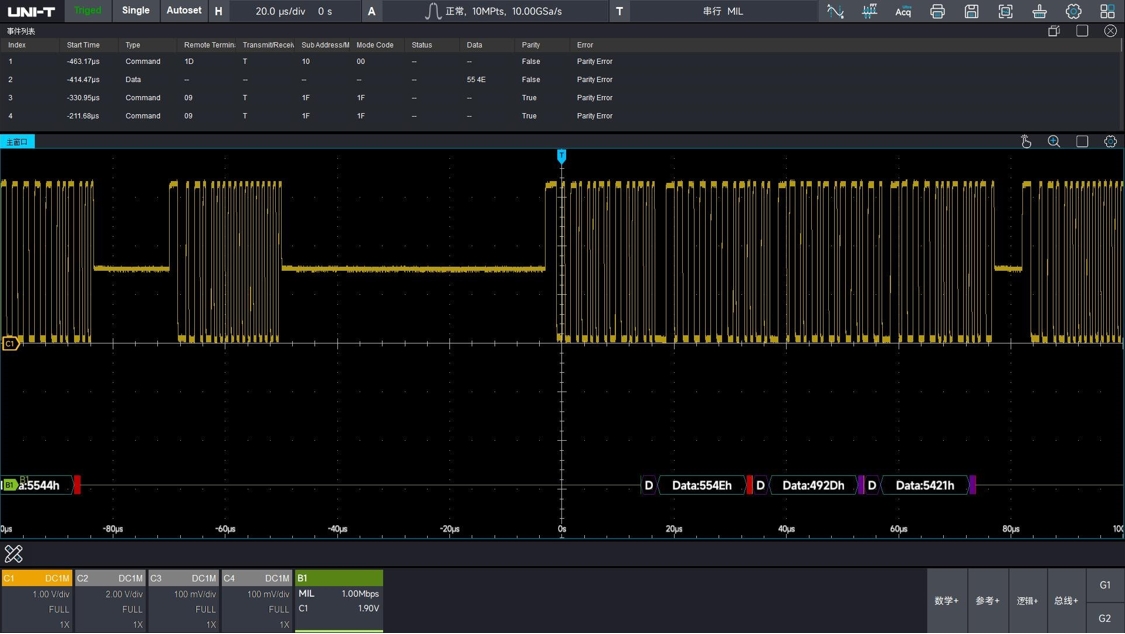Click the print icon

click(x=937, y=11)
